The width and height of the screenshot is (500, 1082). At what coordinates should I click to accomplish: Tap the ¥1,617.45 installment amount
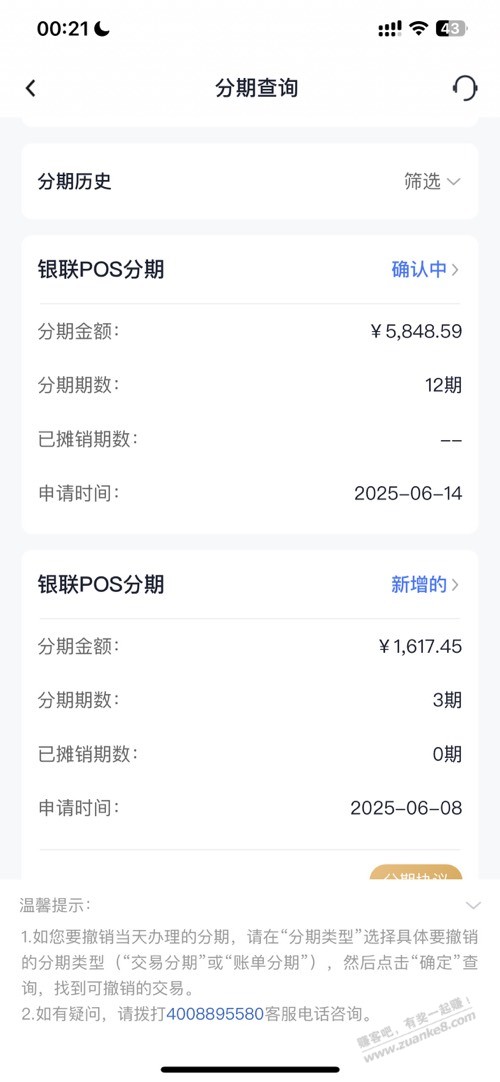[420, 647]
